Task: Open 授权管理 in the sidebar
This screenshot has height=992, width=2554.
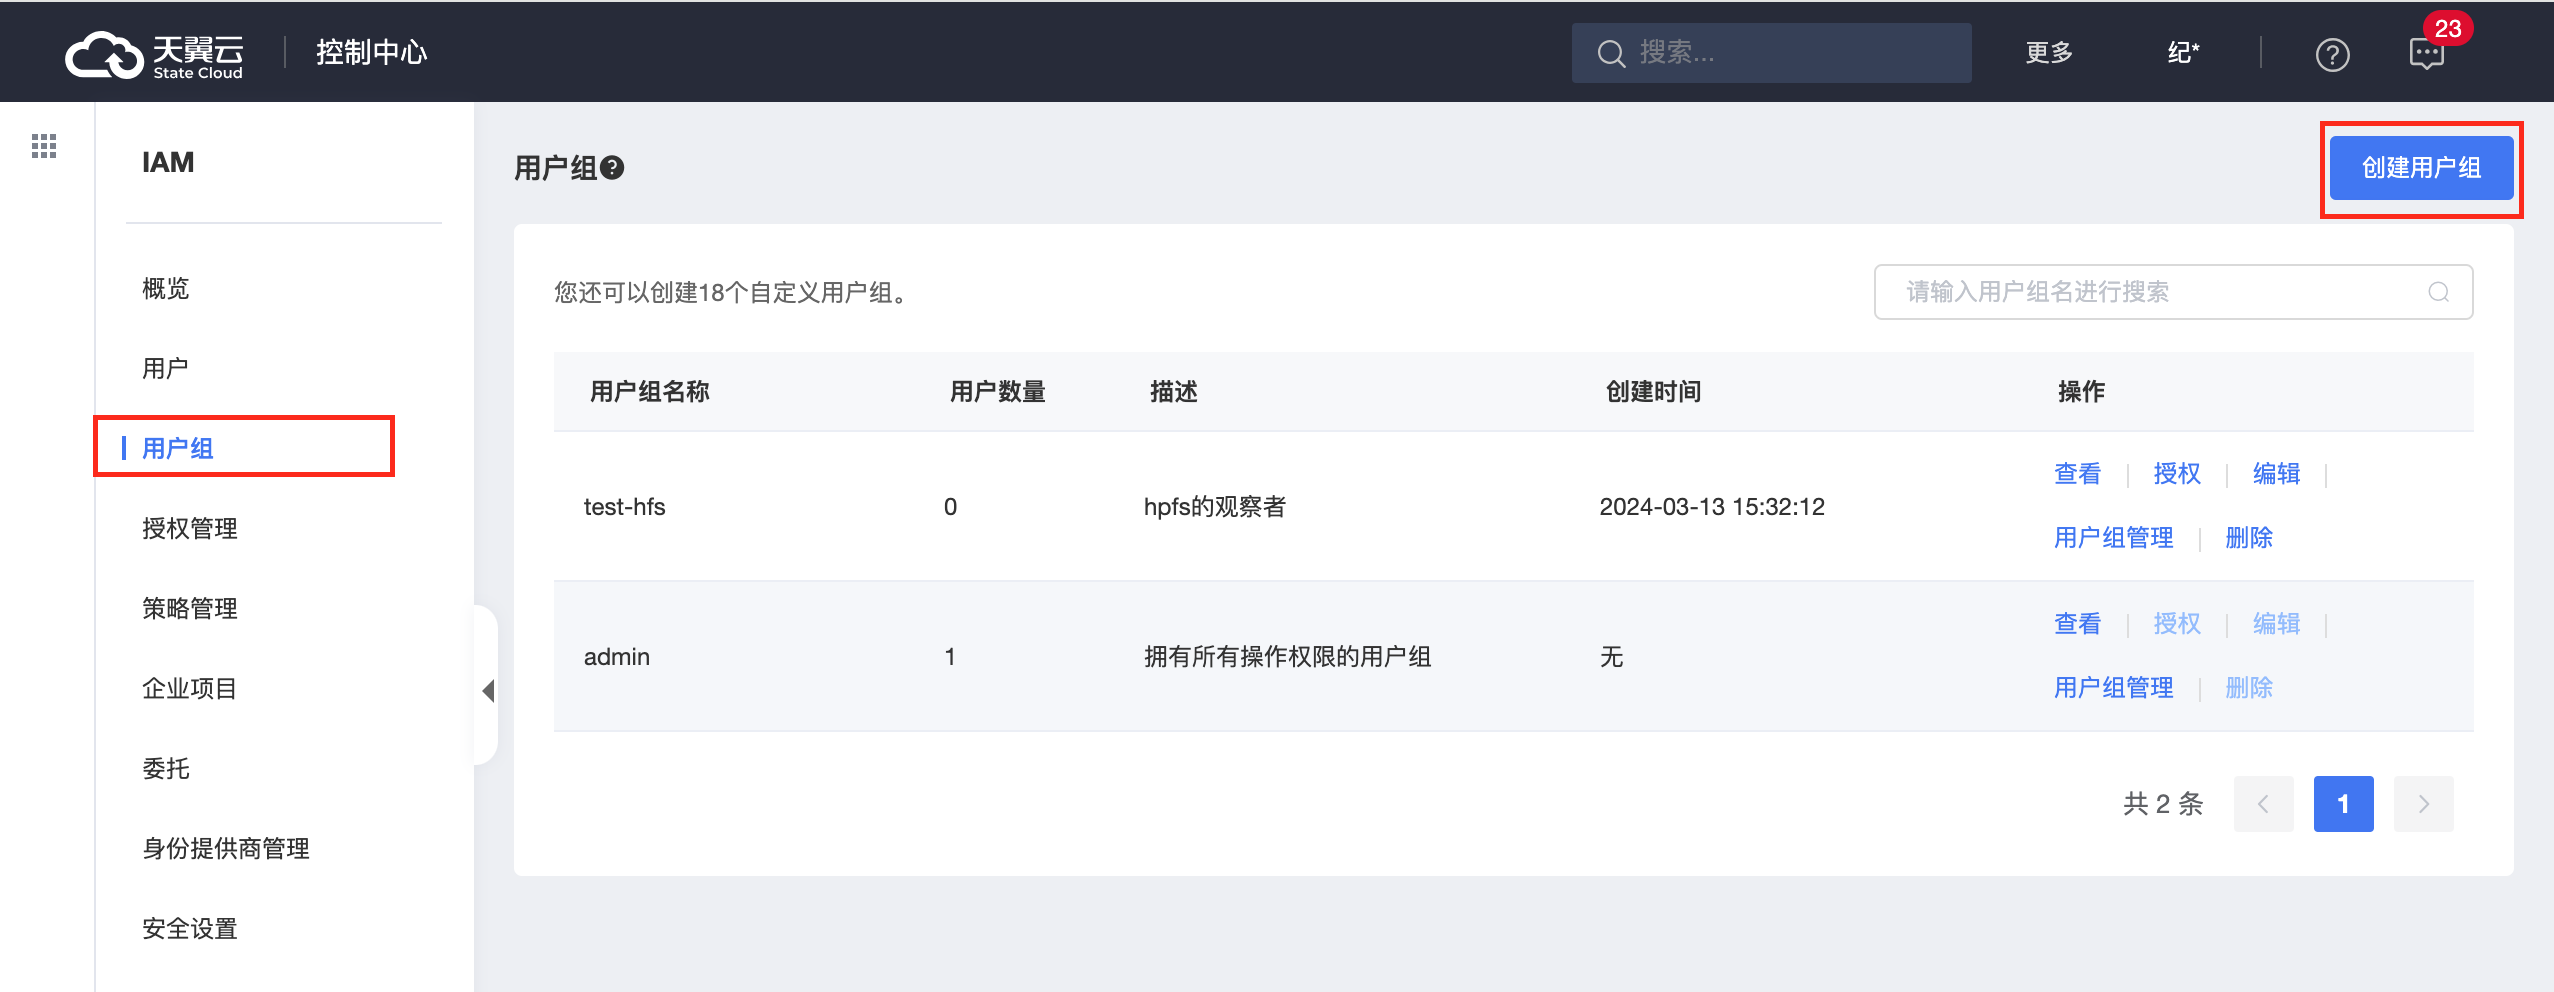Action: (x=190, y=529)
